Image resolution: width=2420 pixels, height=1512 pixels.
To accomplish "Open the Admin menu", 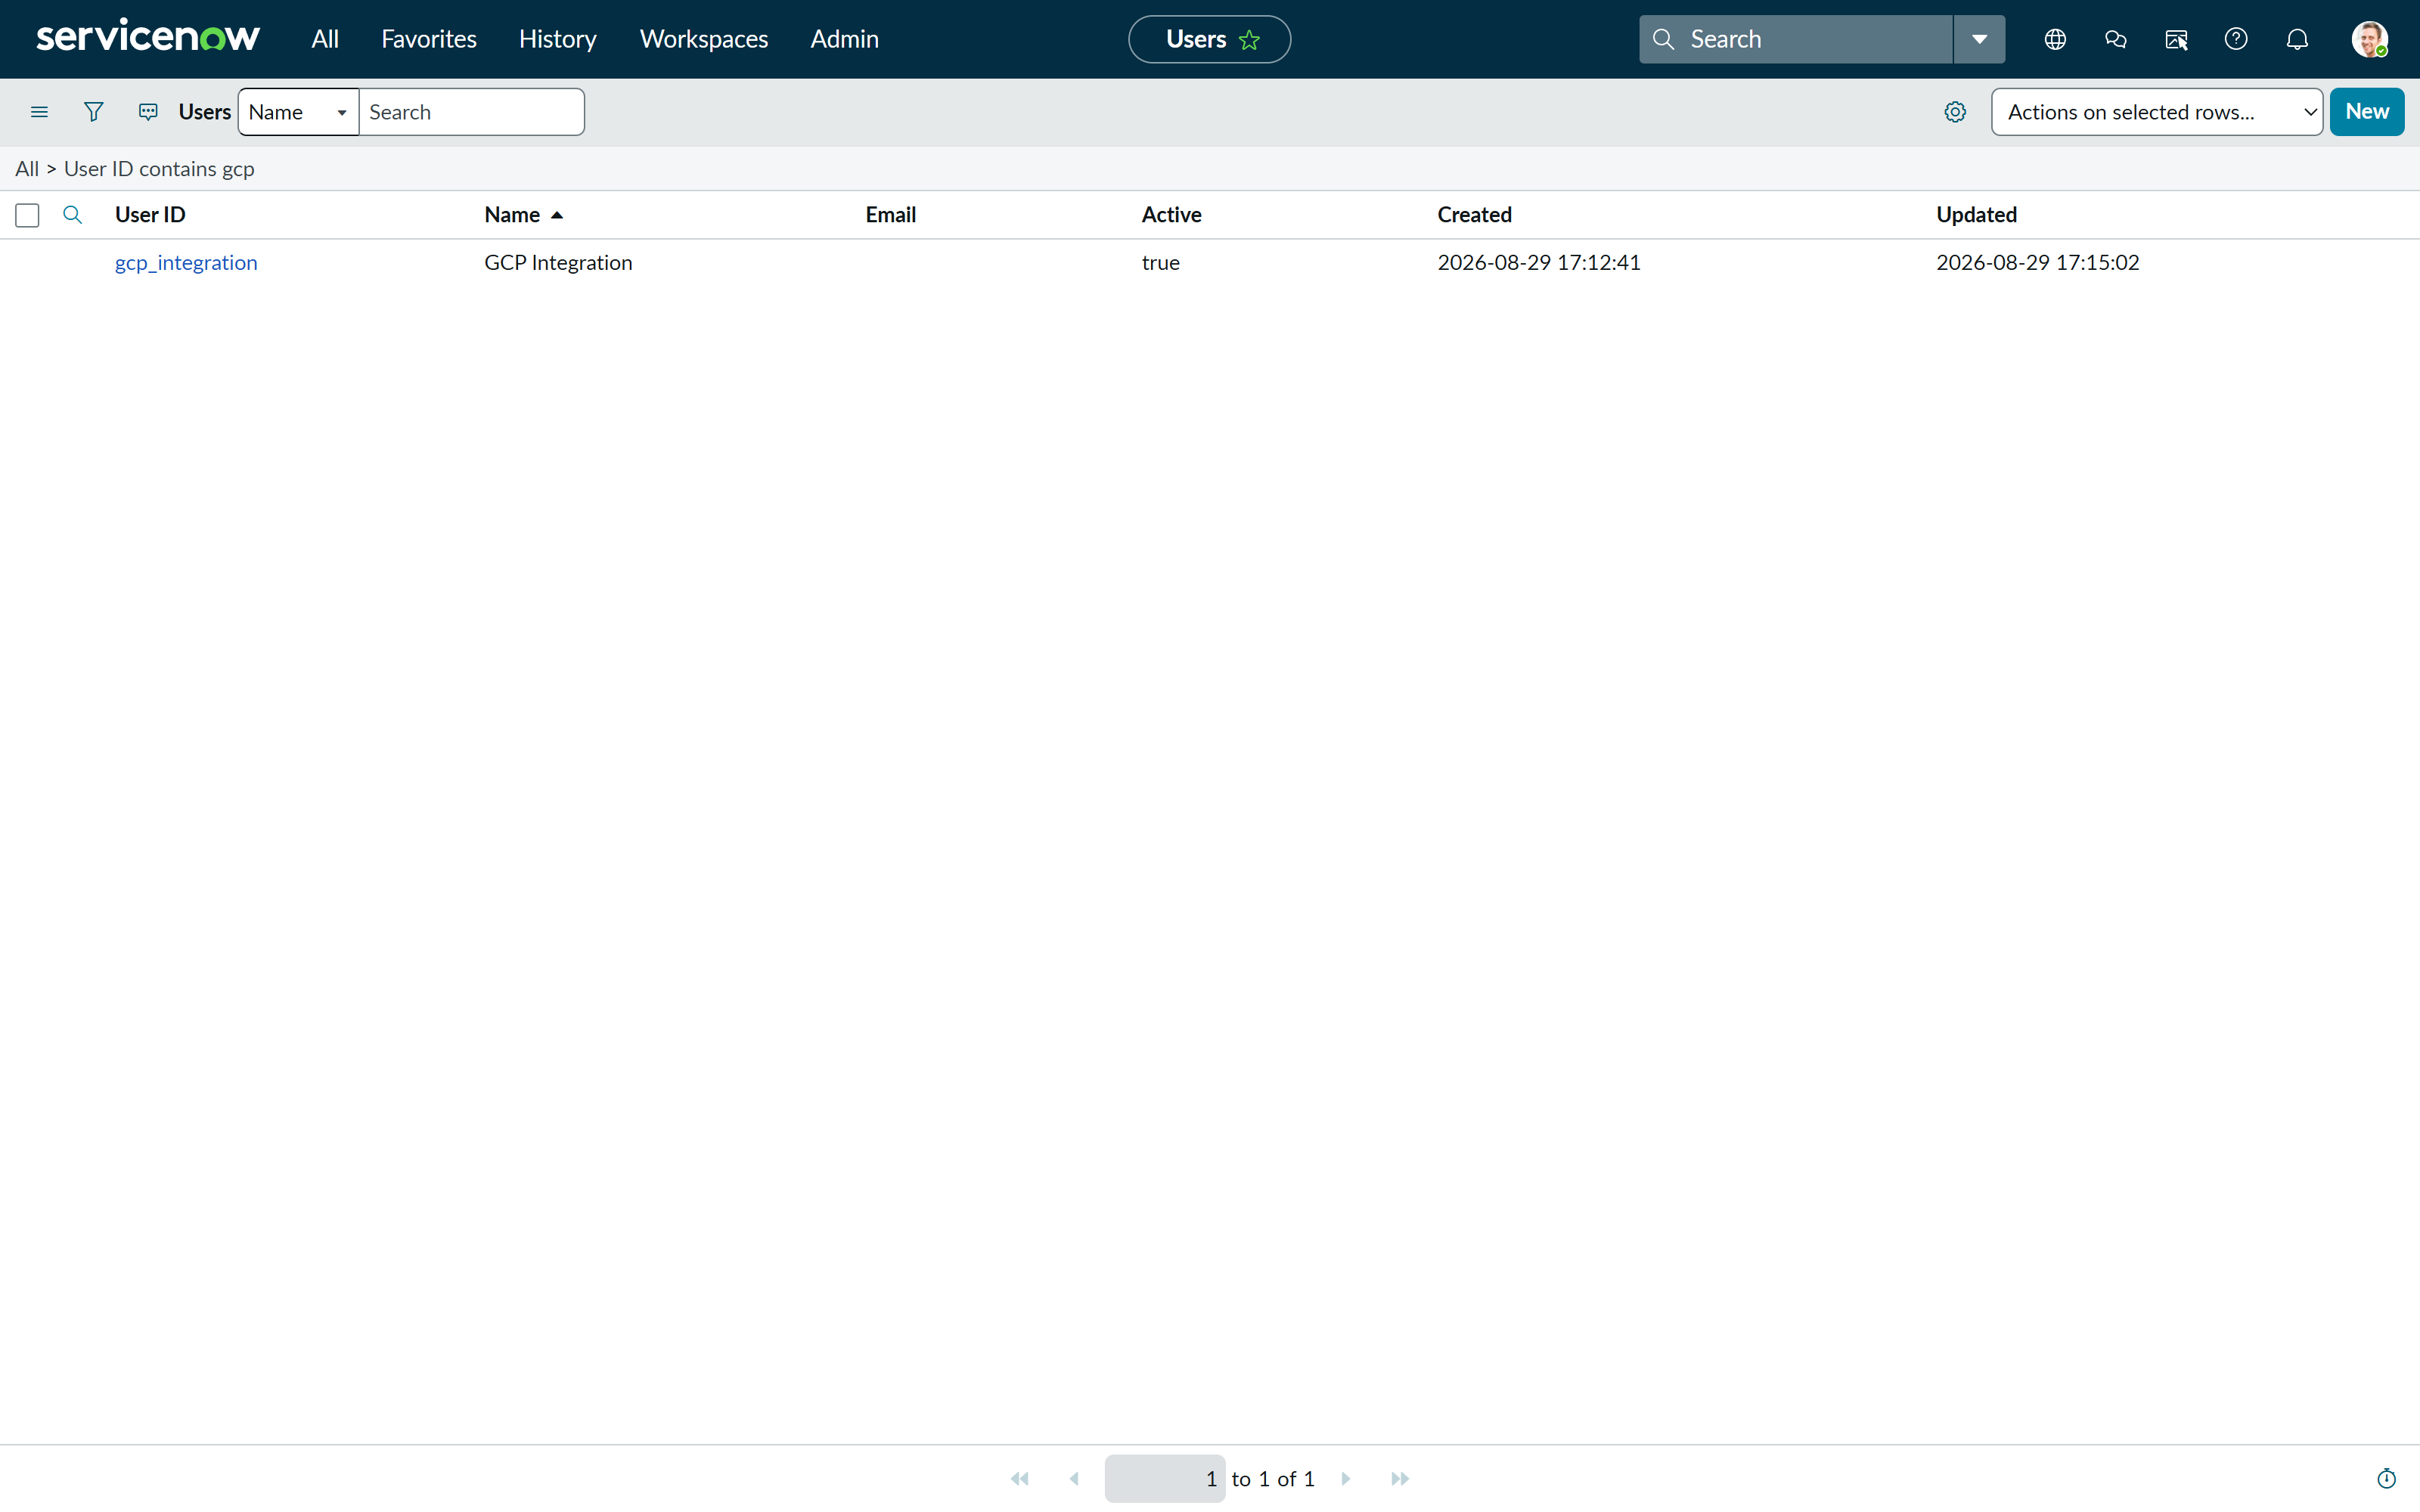I will [x=844, y=39].
